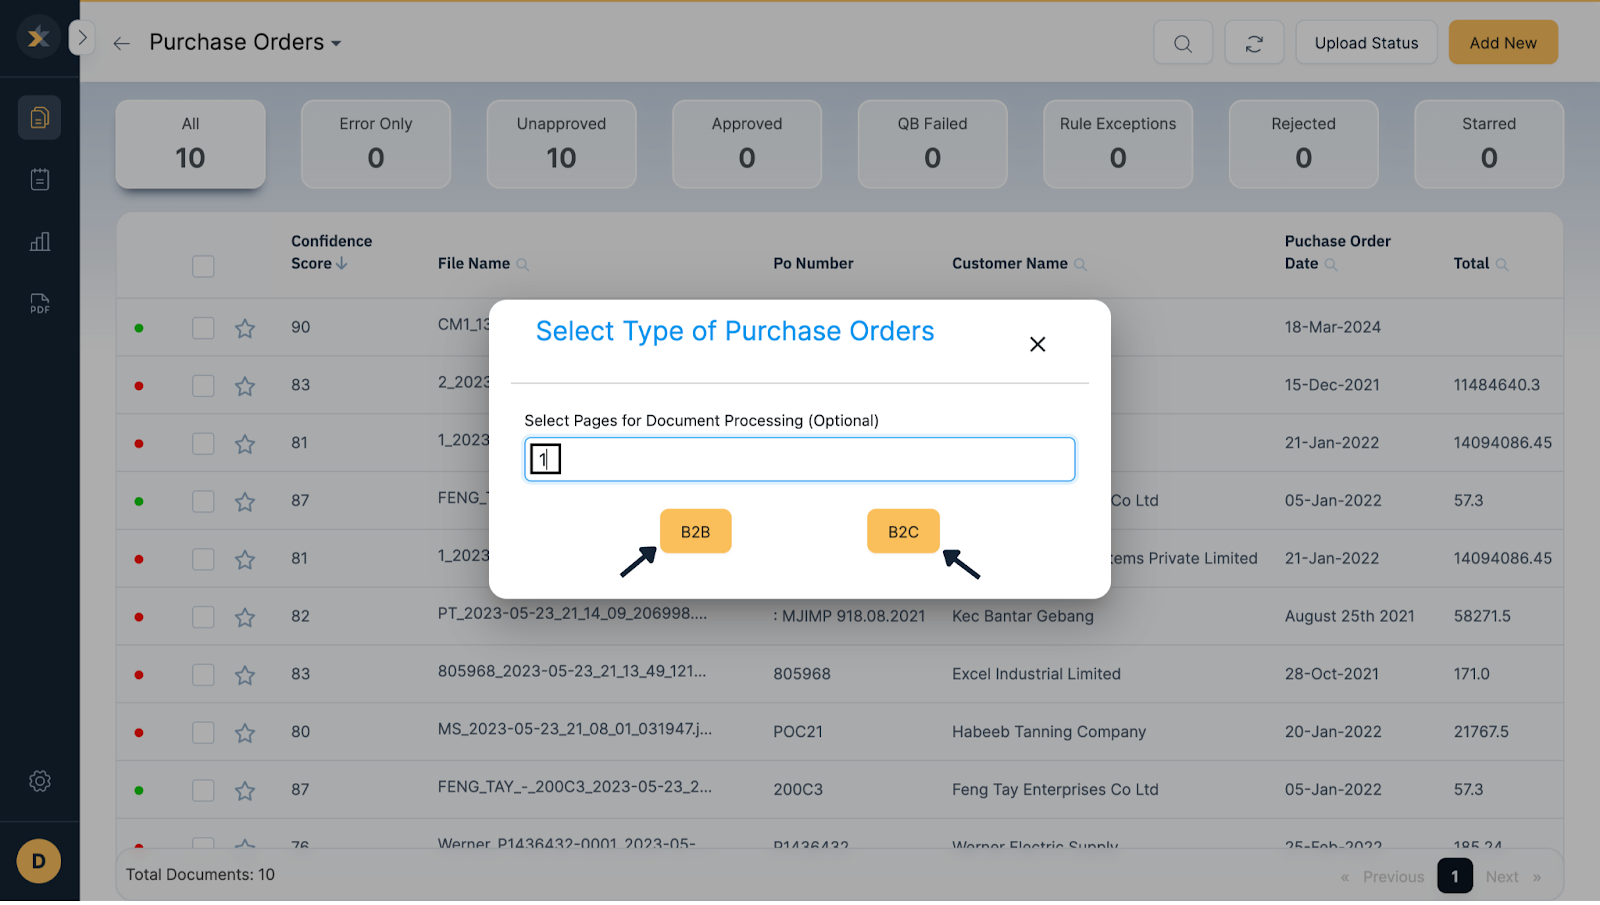Check the row with score 82
This screenshot has width=1600, height=905.
203,617
